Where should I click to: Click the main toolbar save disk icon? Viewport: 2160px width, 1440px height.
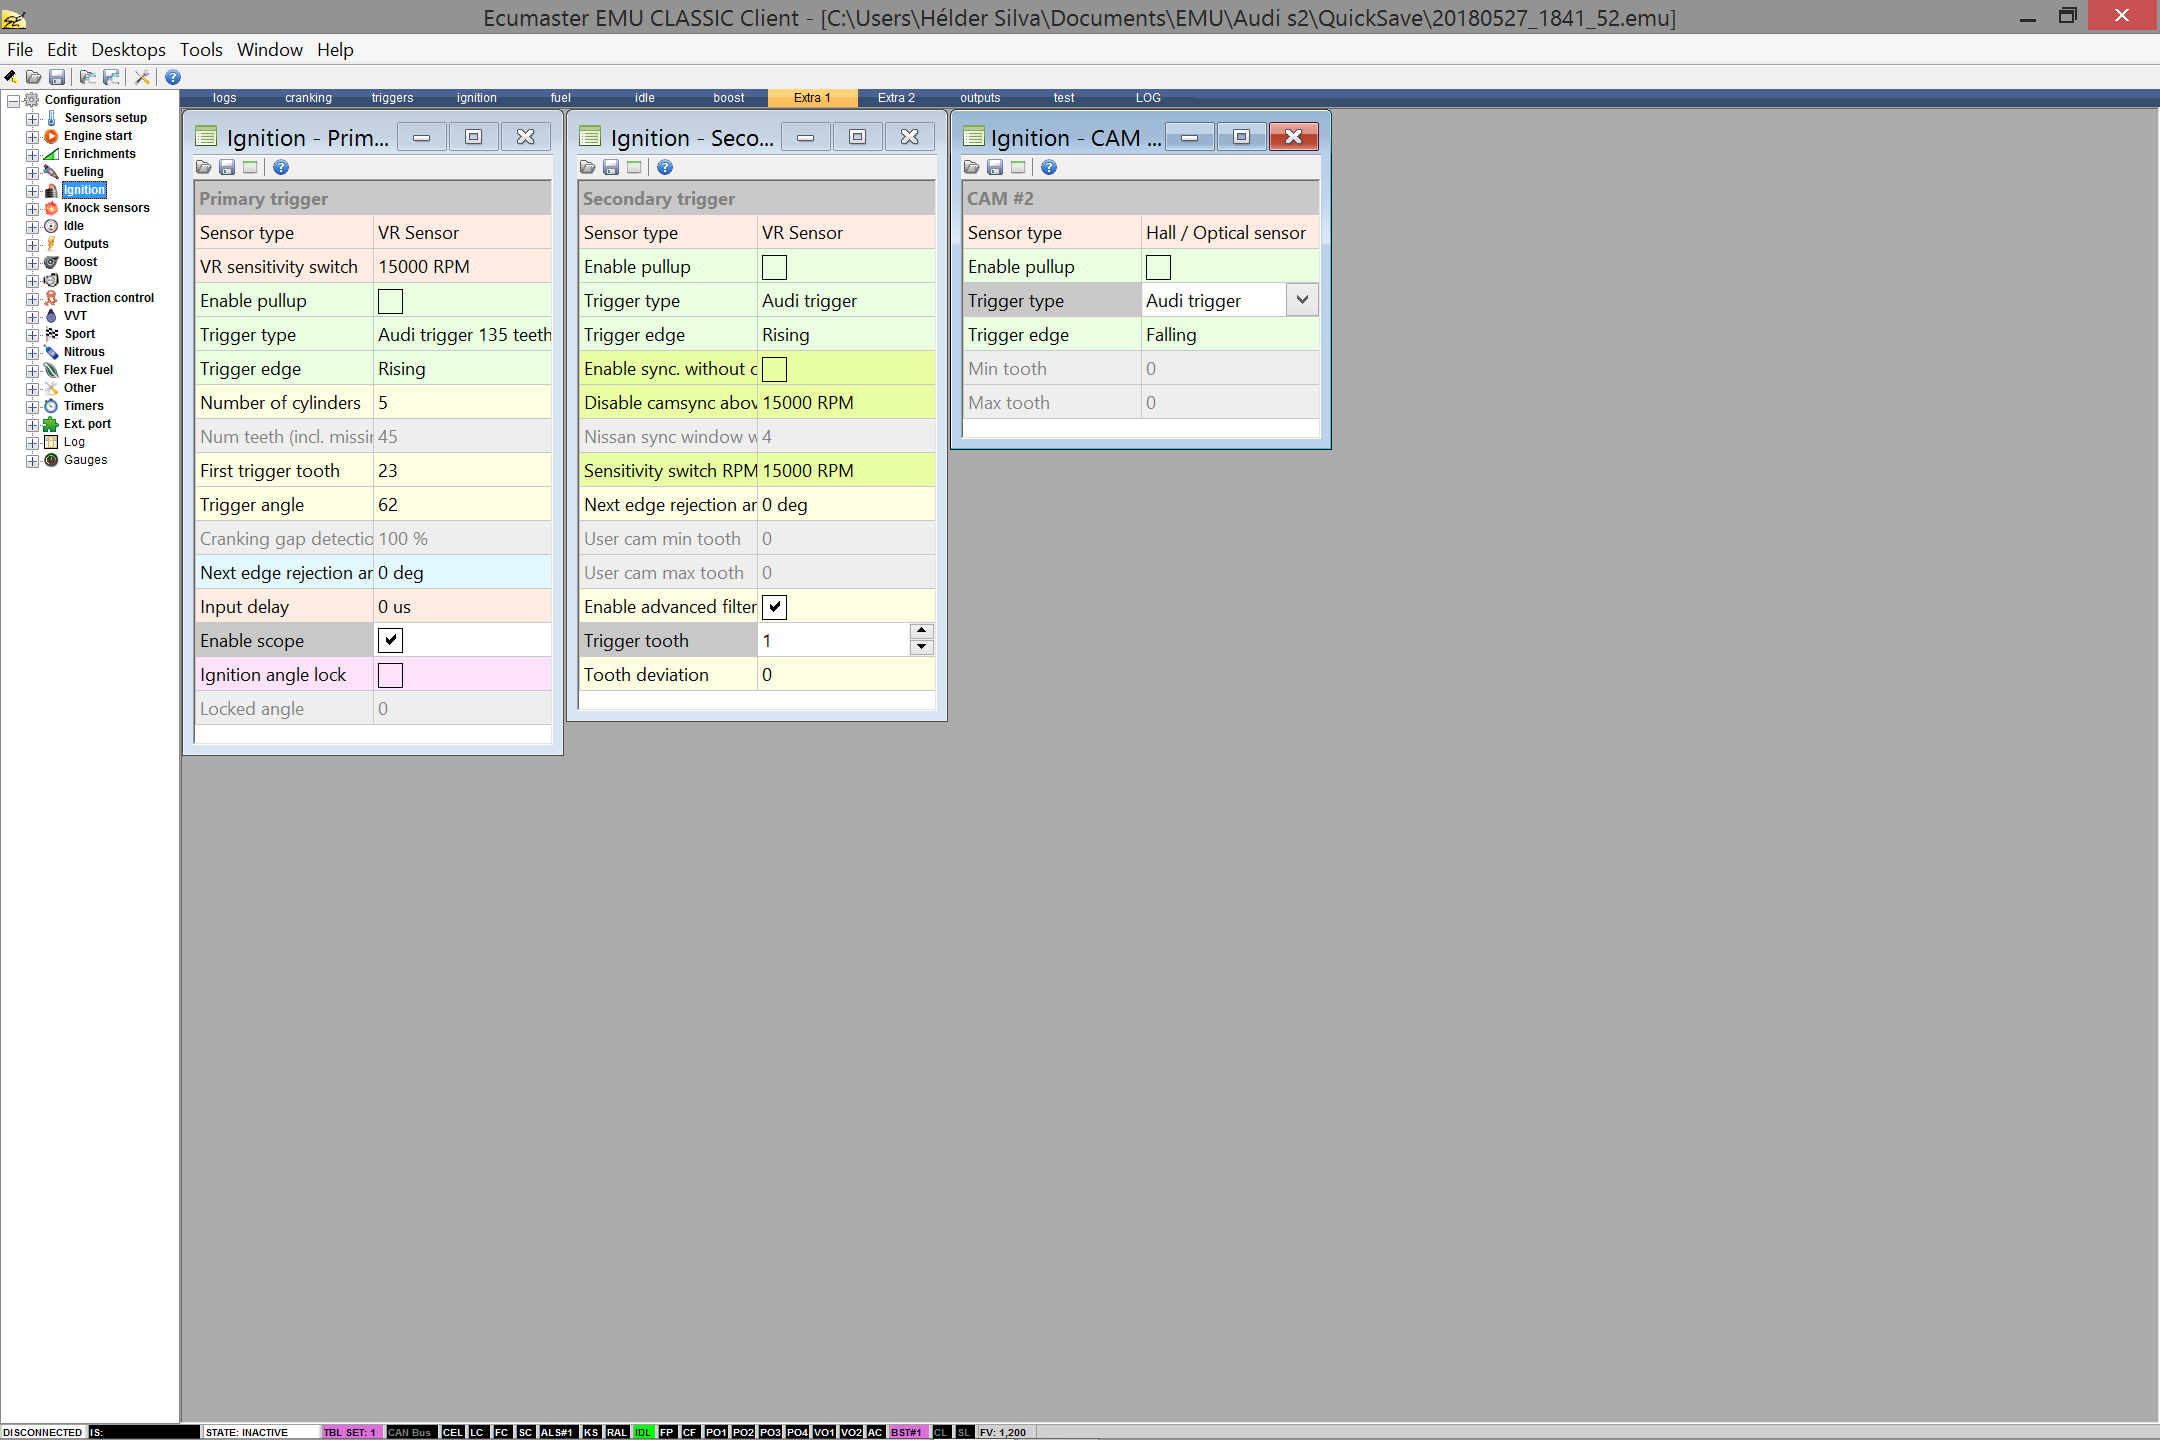pos(57,77)
